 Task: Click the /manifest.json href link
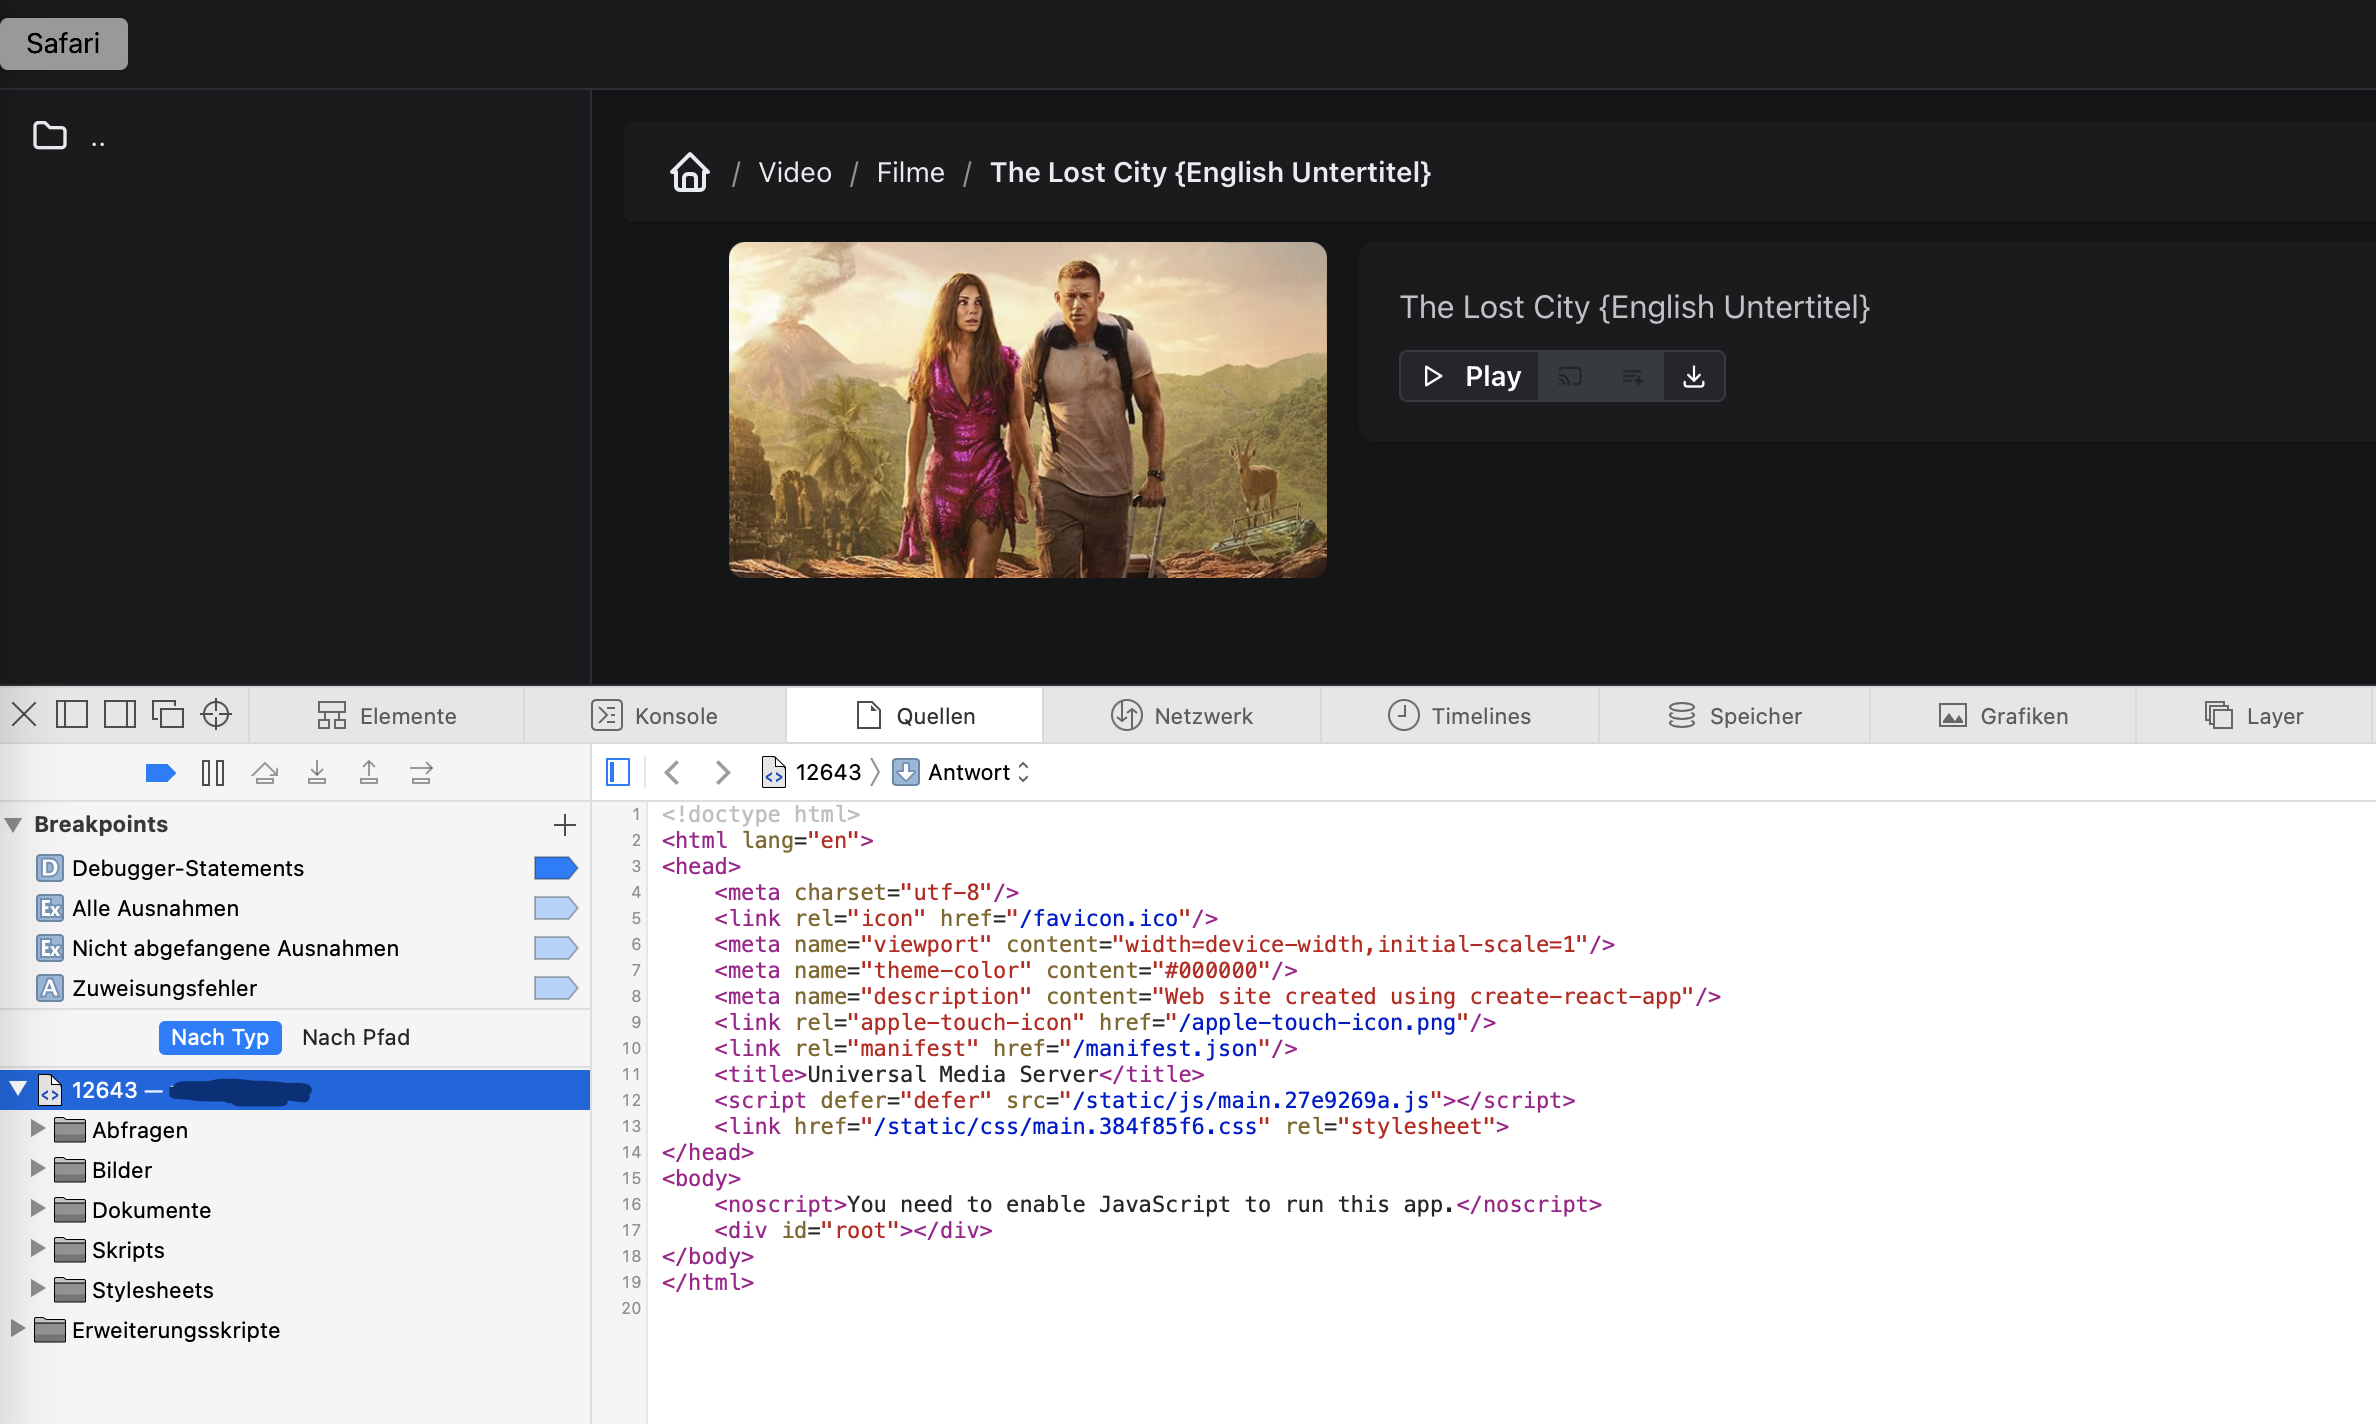1165,1048
